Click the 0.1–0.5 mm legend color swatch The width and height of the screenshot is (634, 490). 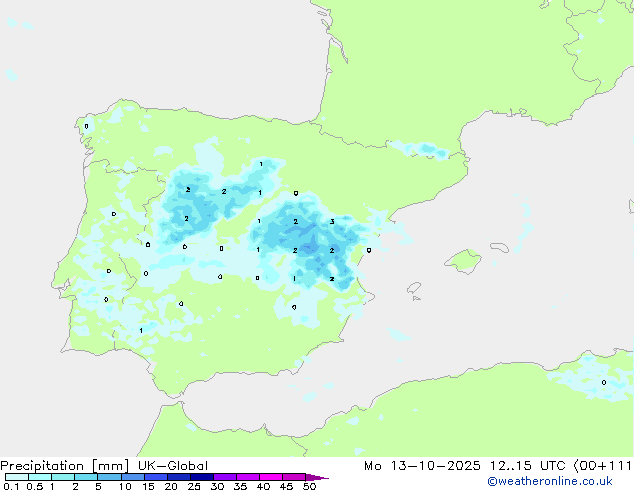coord(17,477)
